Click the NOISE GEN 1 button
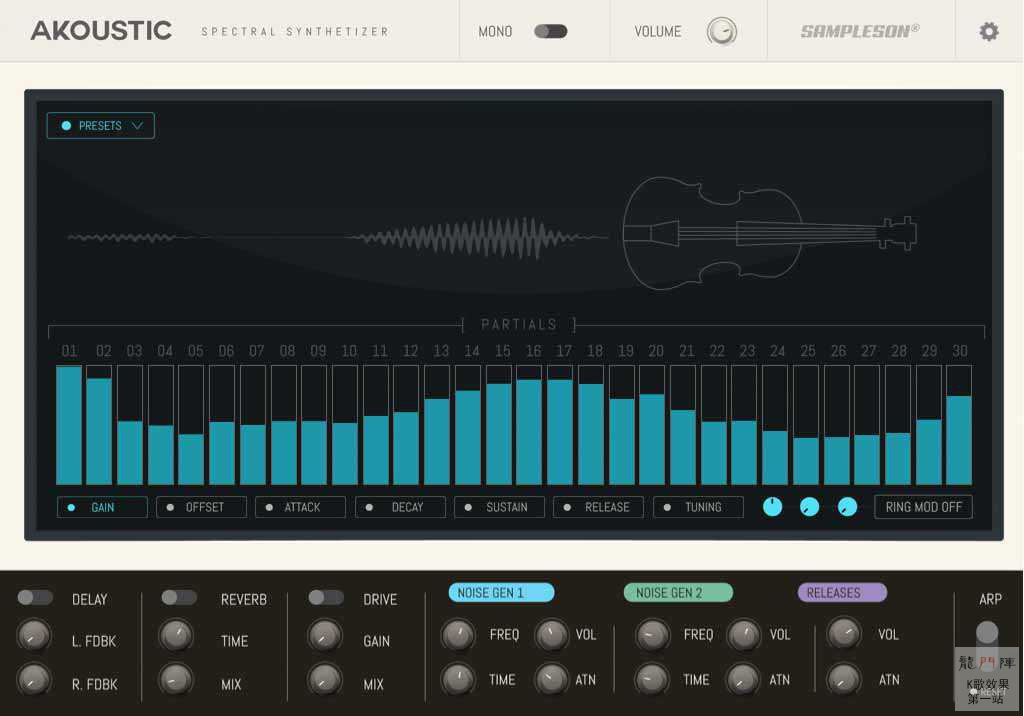The width and height of the screenshot is (1024, 716). (501, 593)
